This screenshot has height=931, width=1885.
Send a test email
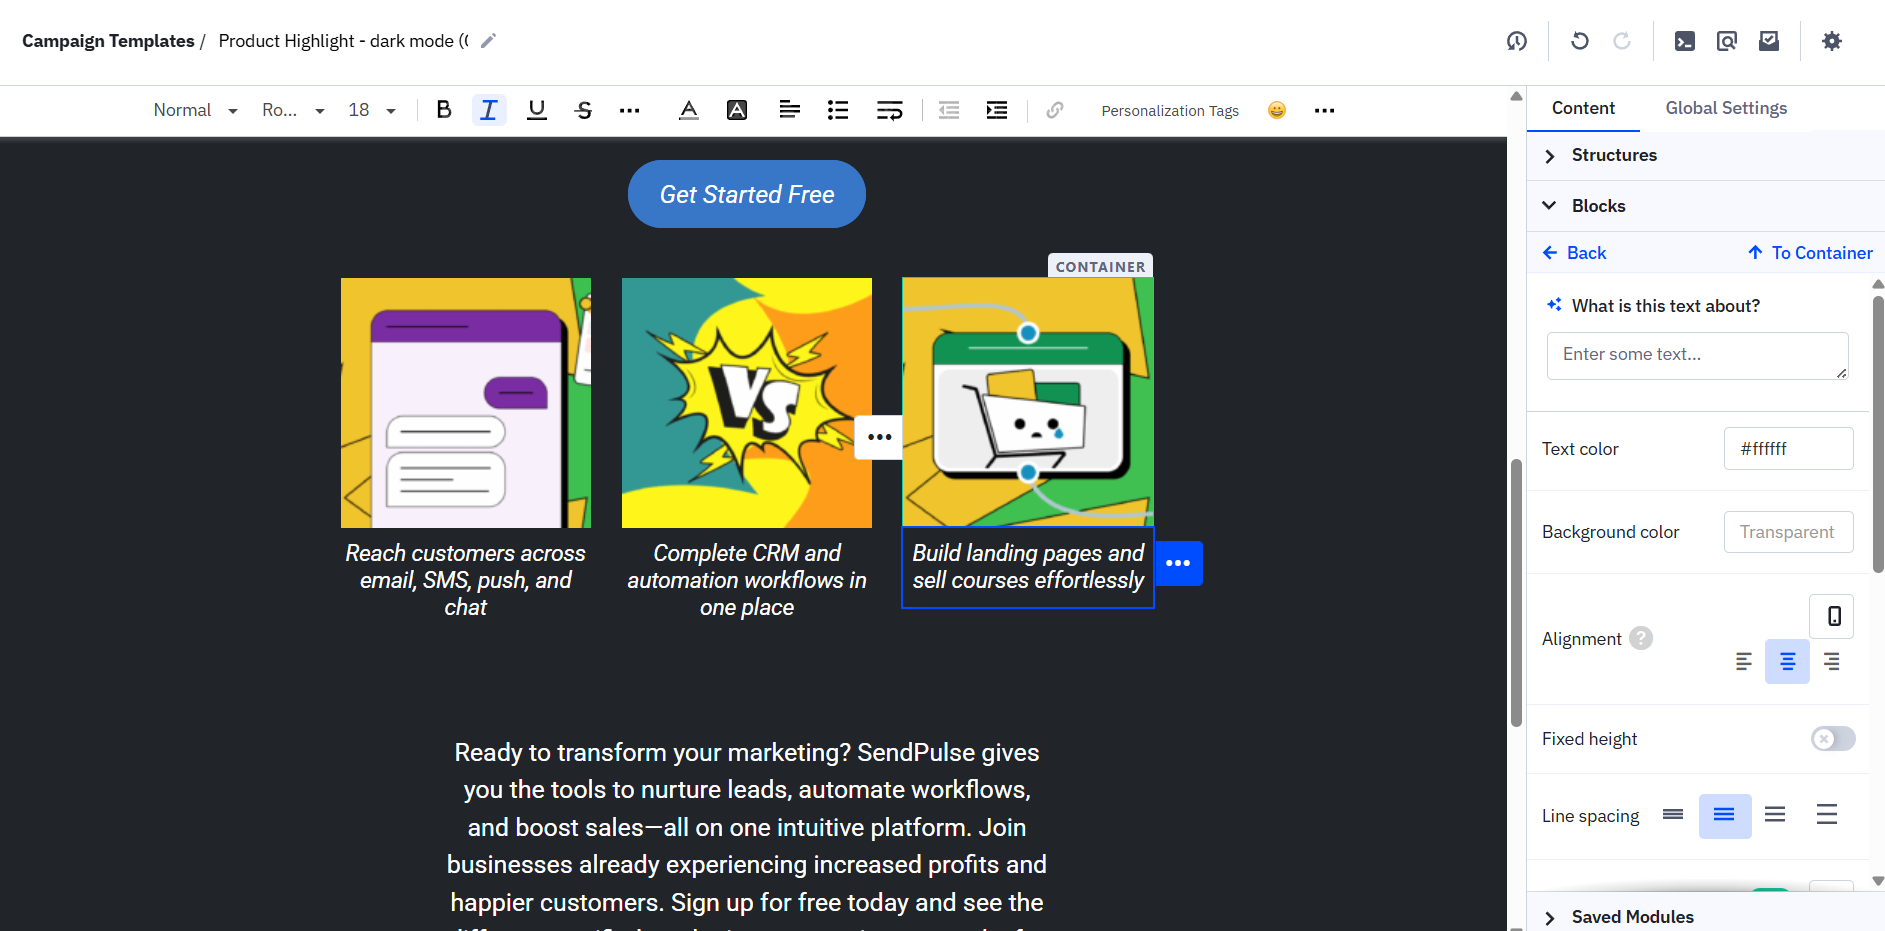tap(1769, 41)
